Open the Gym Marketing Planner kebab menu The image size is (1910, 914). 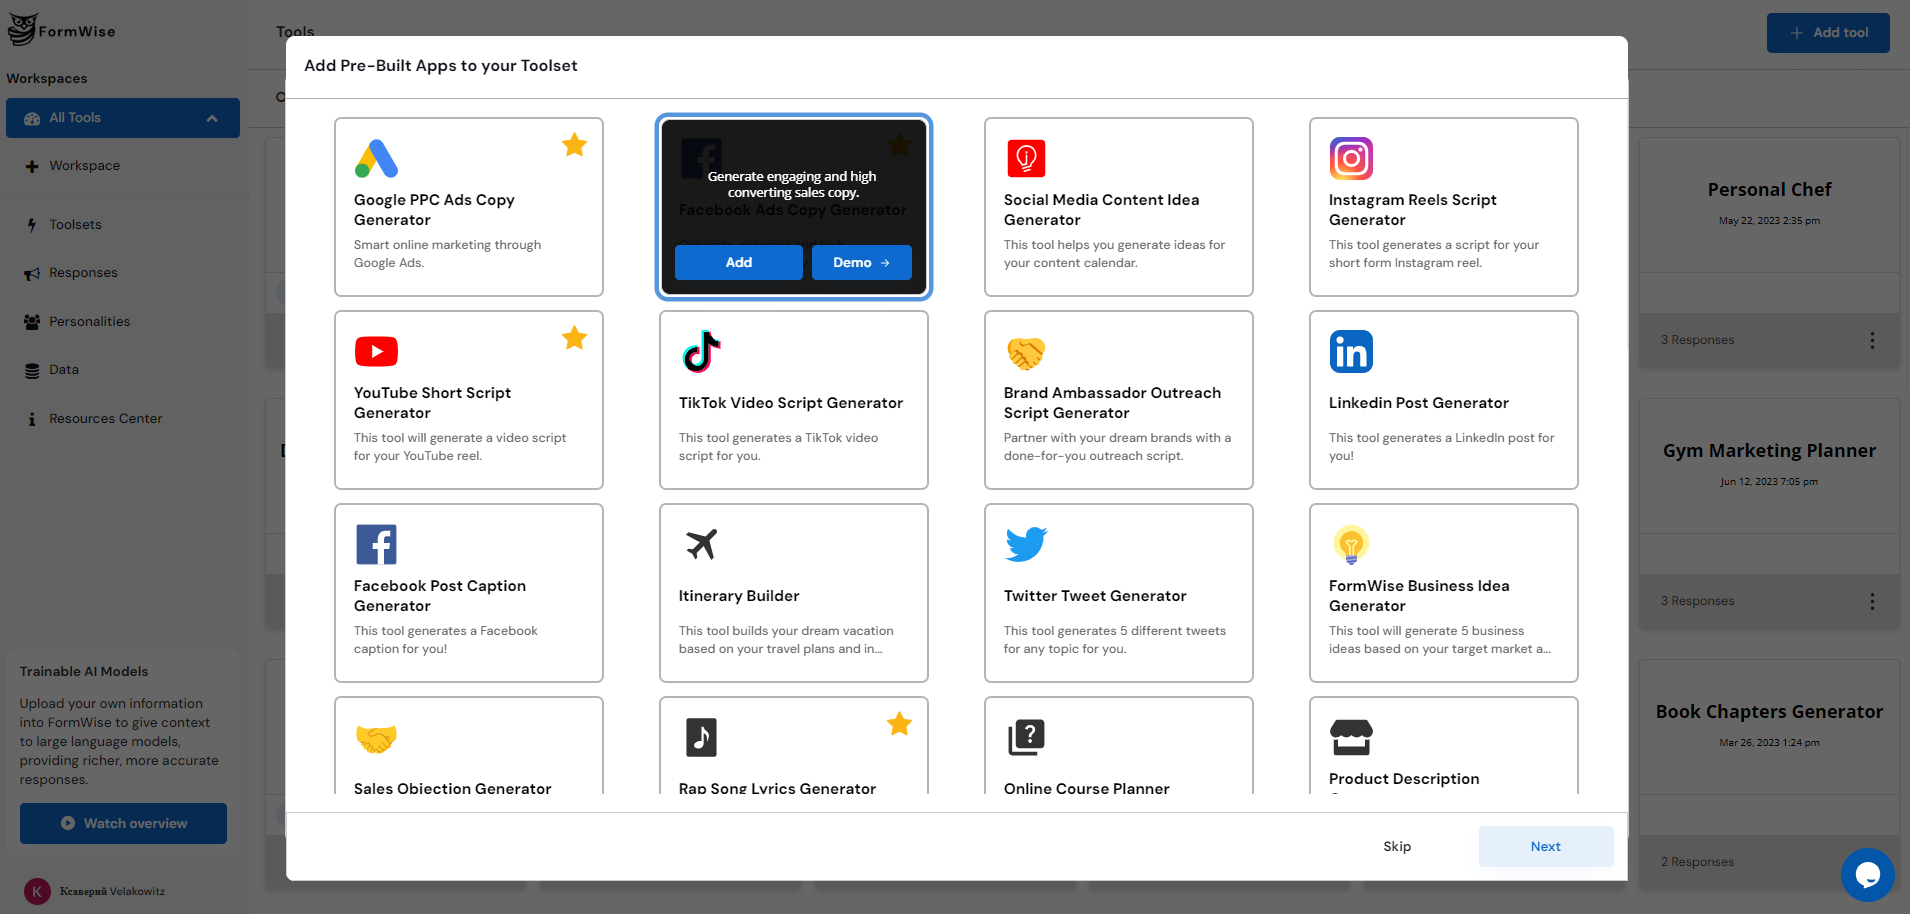[x=1871, y=601]
